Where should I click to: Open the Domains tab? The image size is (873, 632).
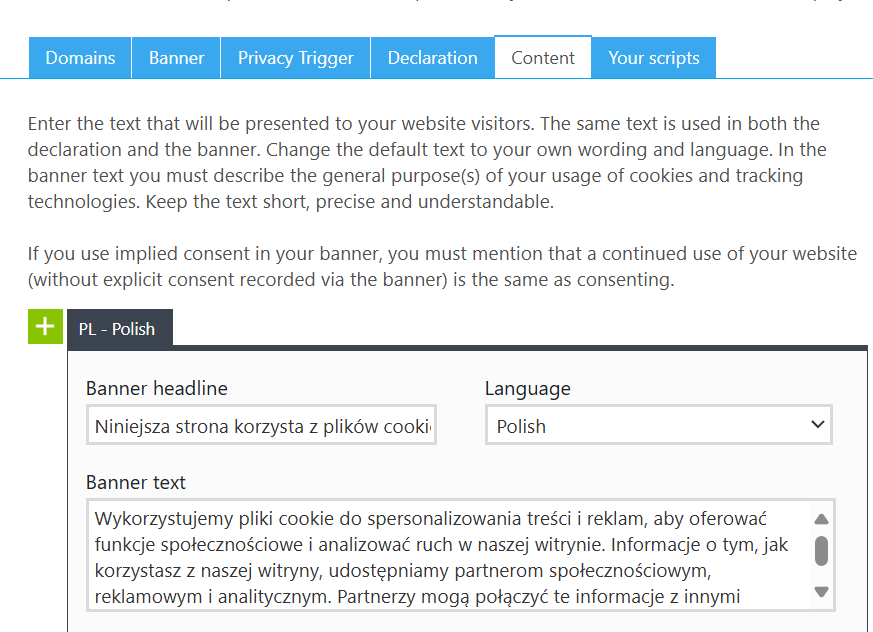pyautogui.click(x=80, y=58)
